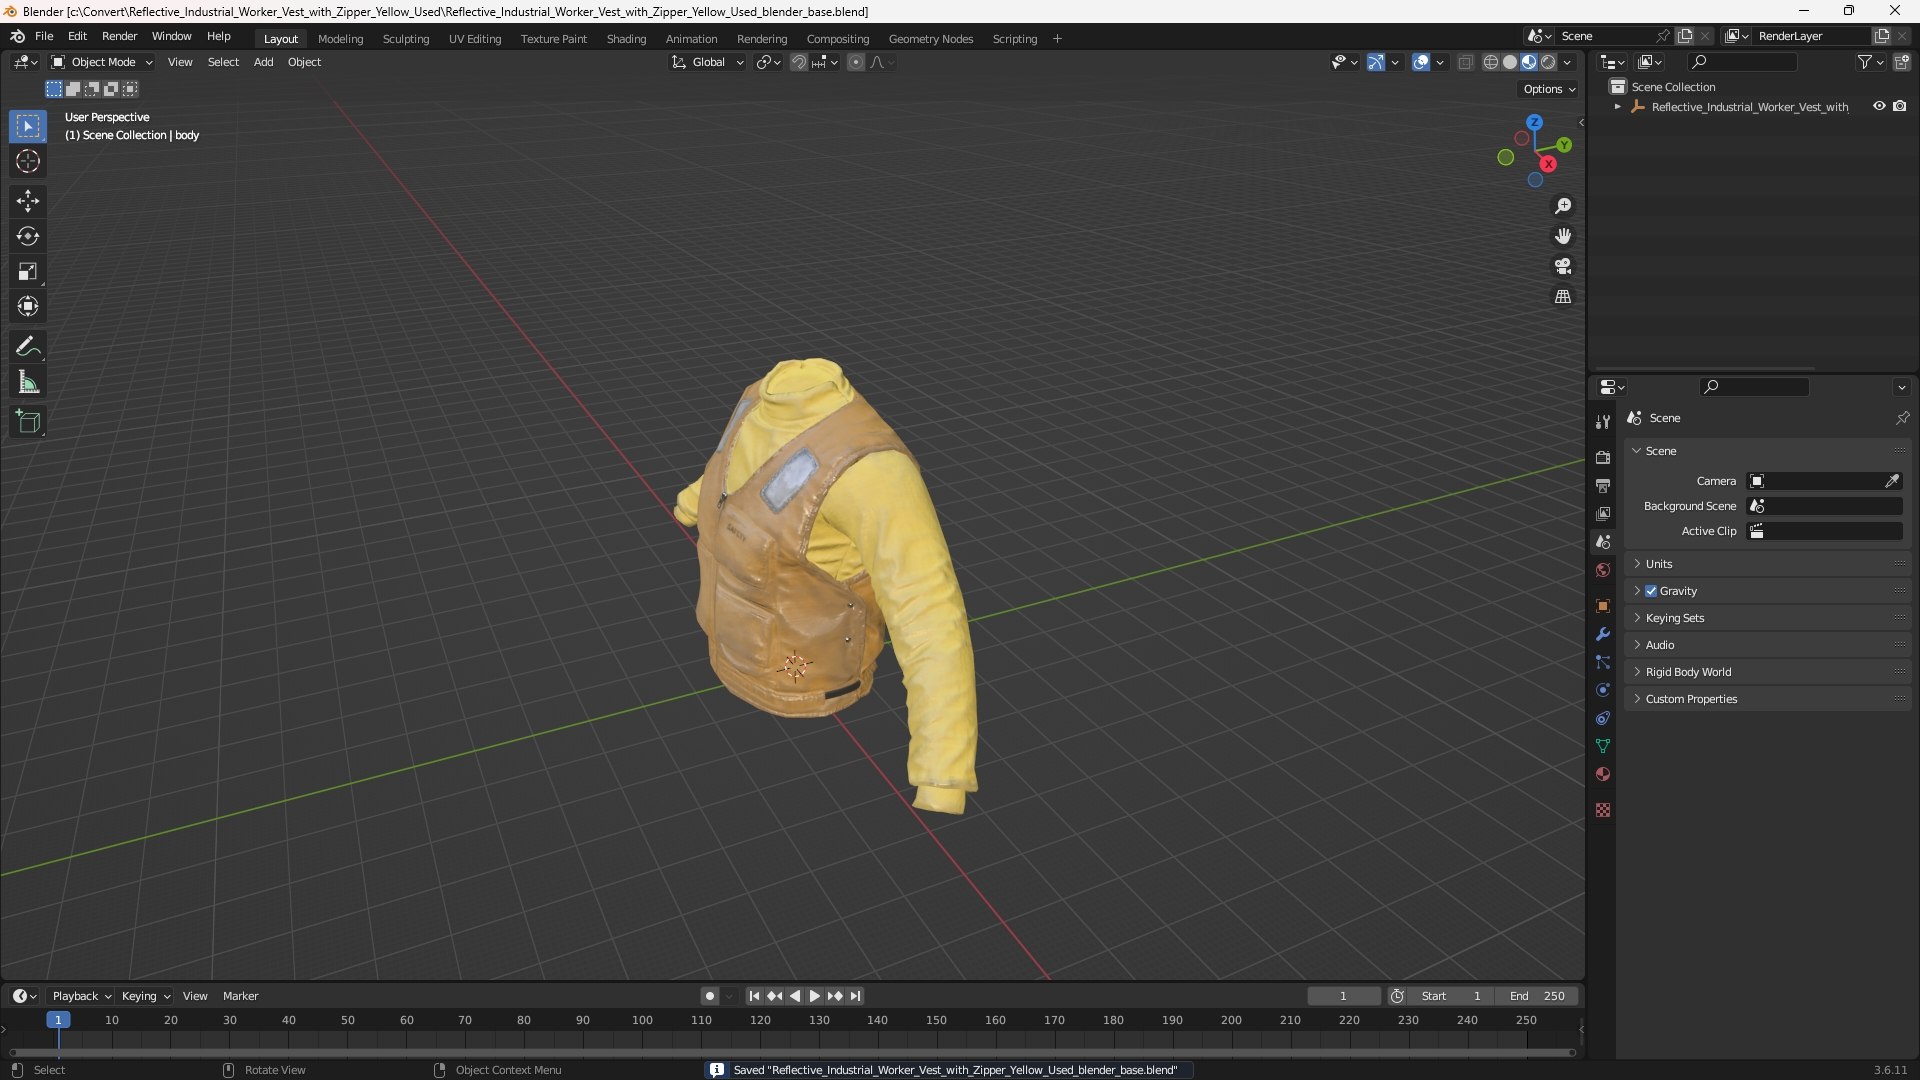This screenshot has height=1080, width=1920.
Task: Click the Marker menu in timeline
Action: [240, 996]
